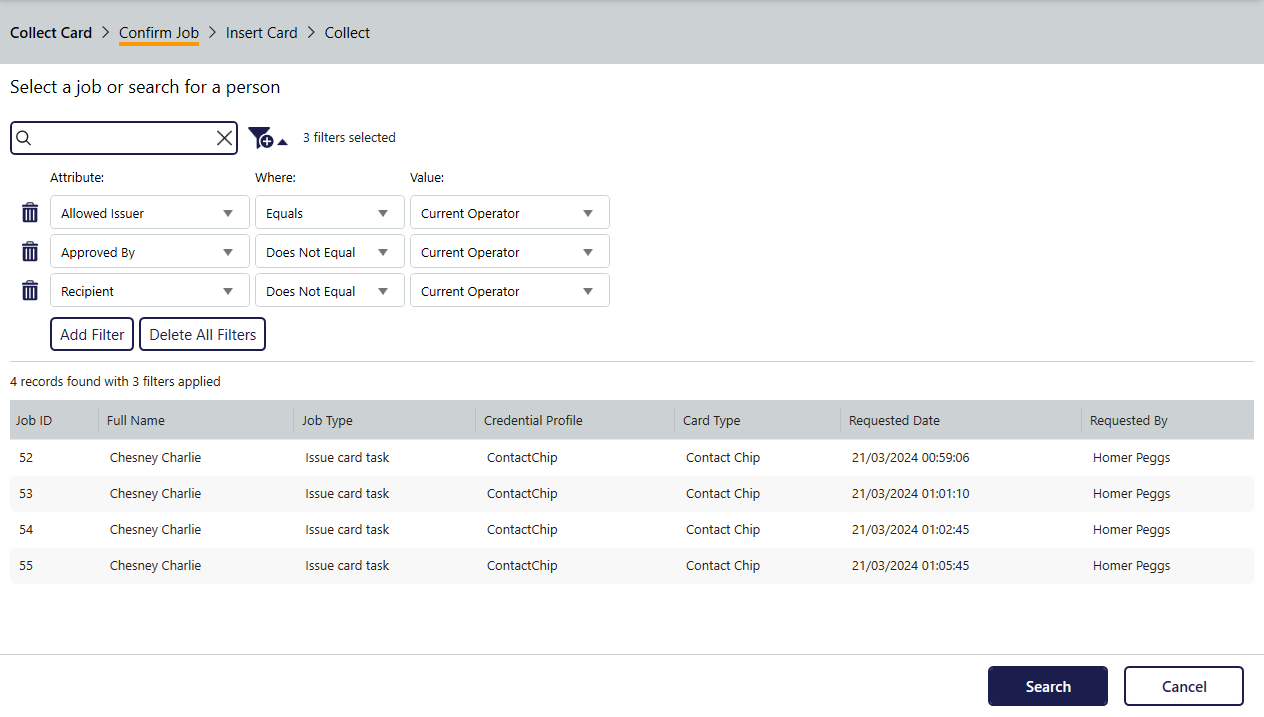Delete the Allowed Issuer filter row
This screenshot has height=717, width=1264.
pos(30,213)
